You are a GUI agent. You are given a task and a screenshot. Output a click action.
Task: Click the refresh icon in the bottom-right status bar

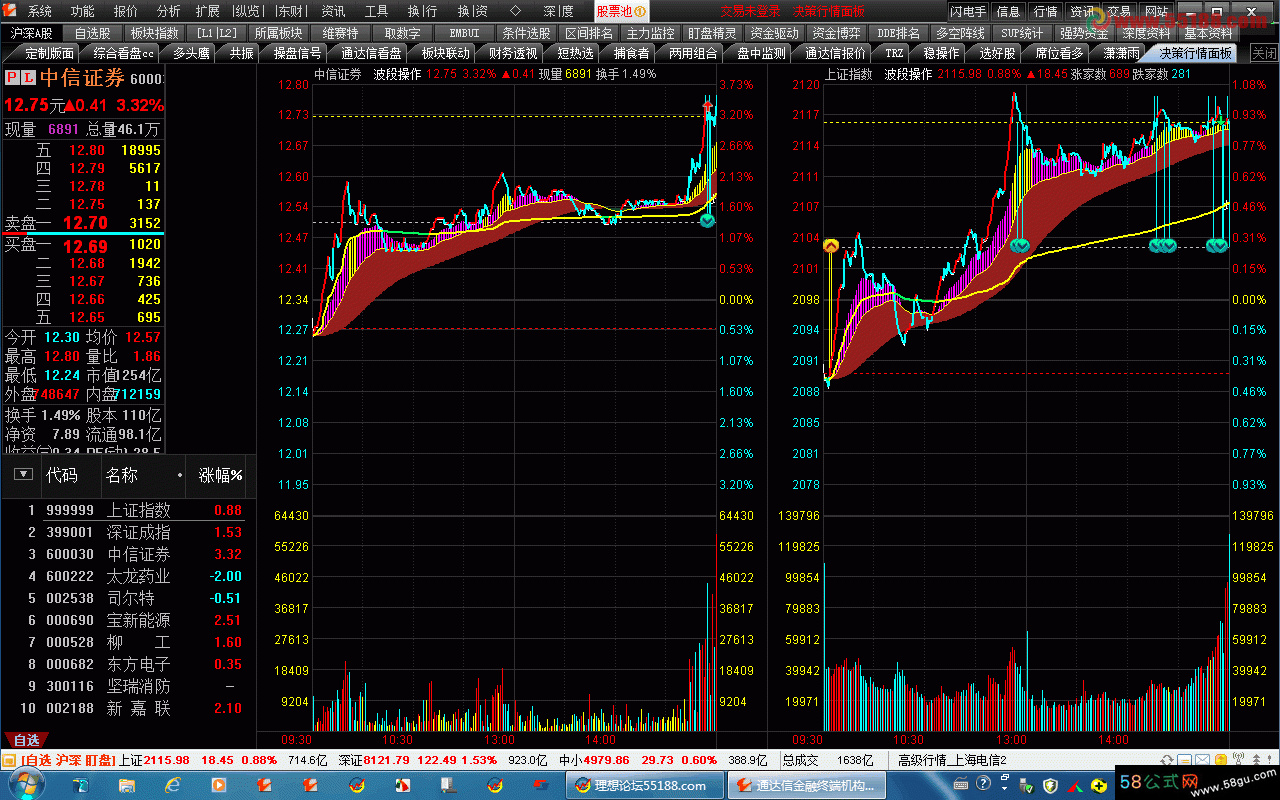tap(1168, 761)
